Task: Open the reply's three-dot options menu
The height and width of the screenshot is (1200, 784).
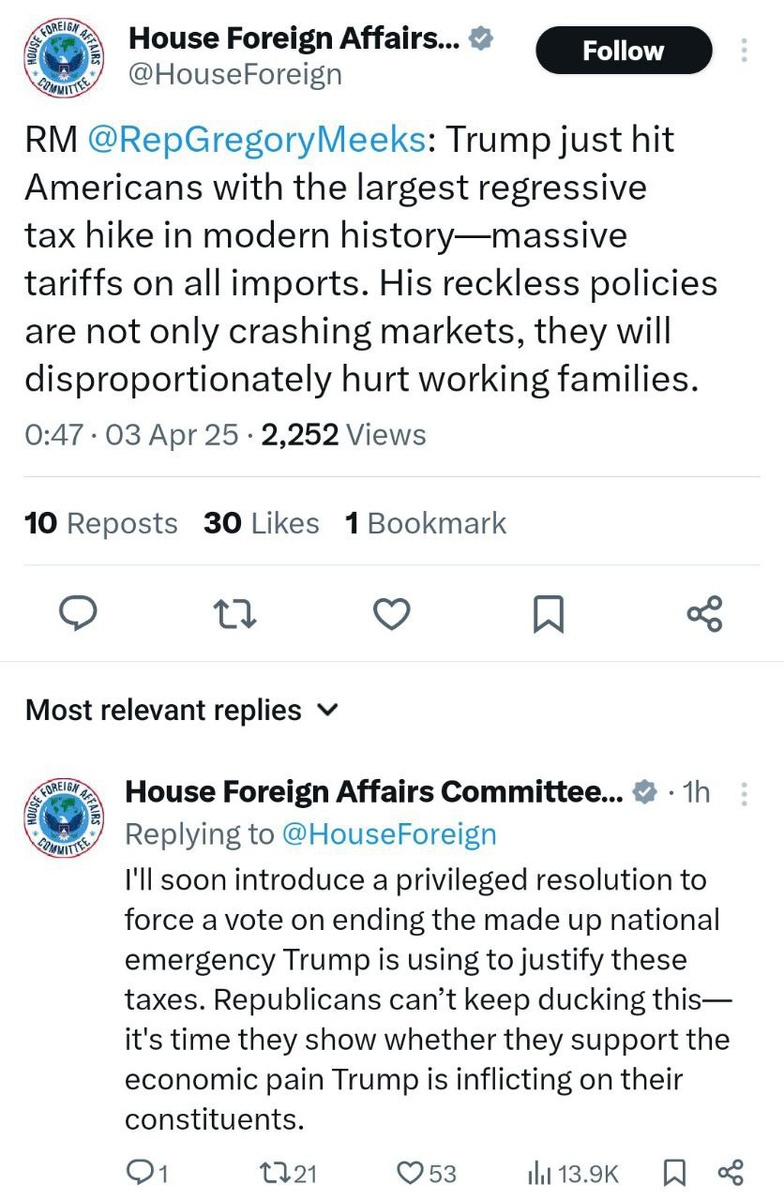Action: (x=744, y=794)
